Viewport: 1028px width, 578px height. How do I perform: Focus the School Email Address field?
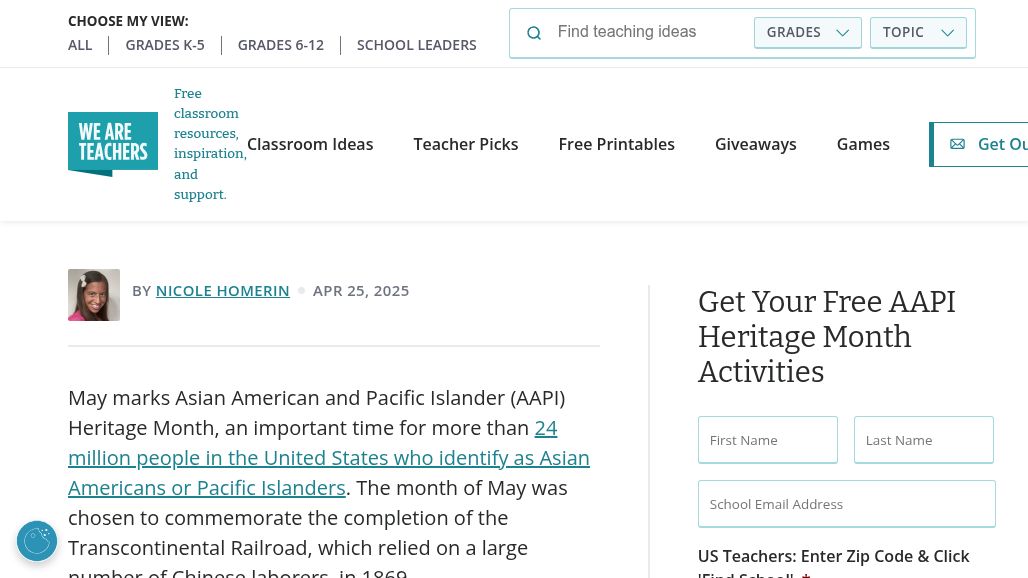[x=846, y=504]
